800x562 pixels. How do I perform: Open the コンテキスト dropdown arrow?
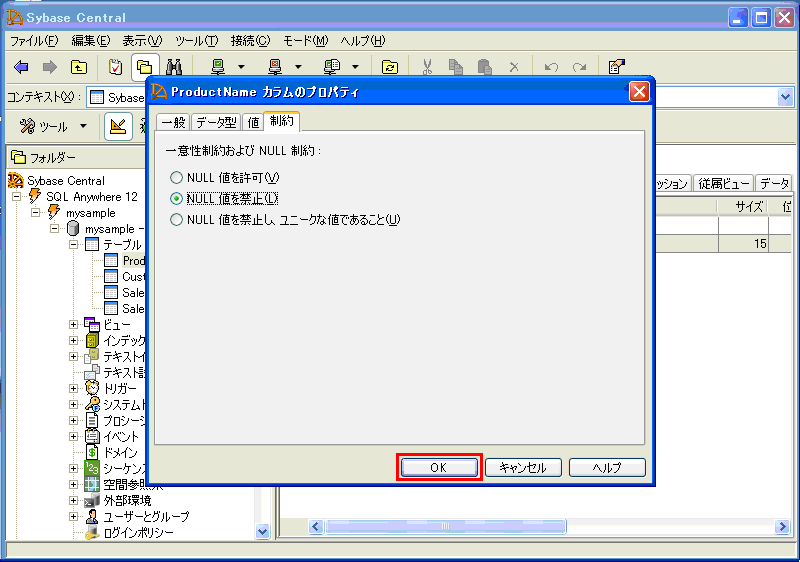[787, 97]
